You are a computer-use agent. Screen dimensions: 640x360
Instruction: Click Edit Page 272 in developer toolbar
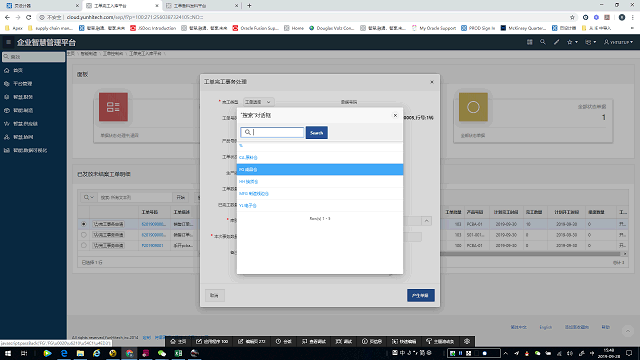point(252,341)
